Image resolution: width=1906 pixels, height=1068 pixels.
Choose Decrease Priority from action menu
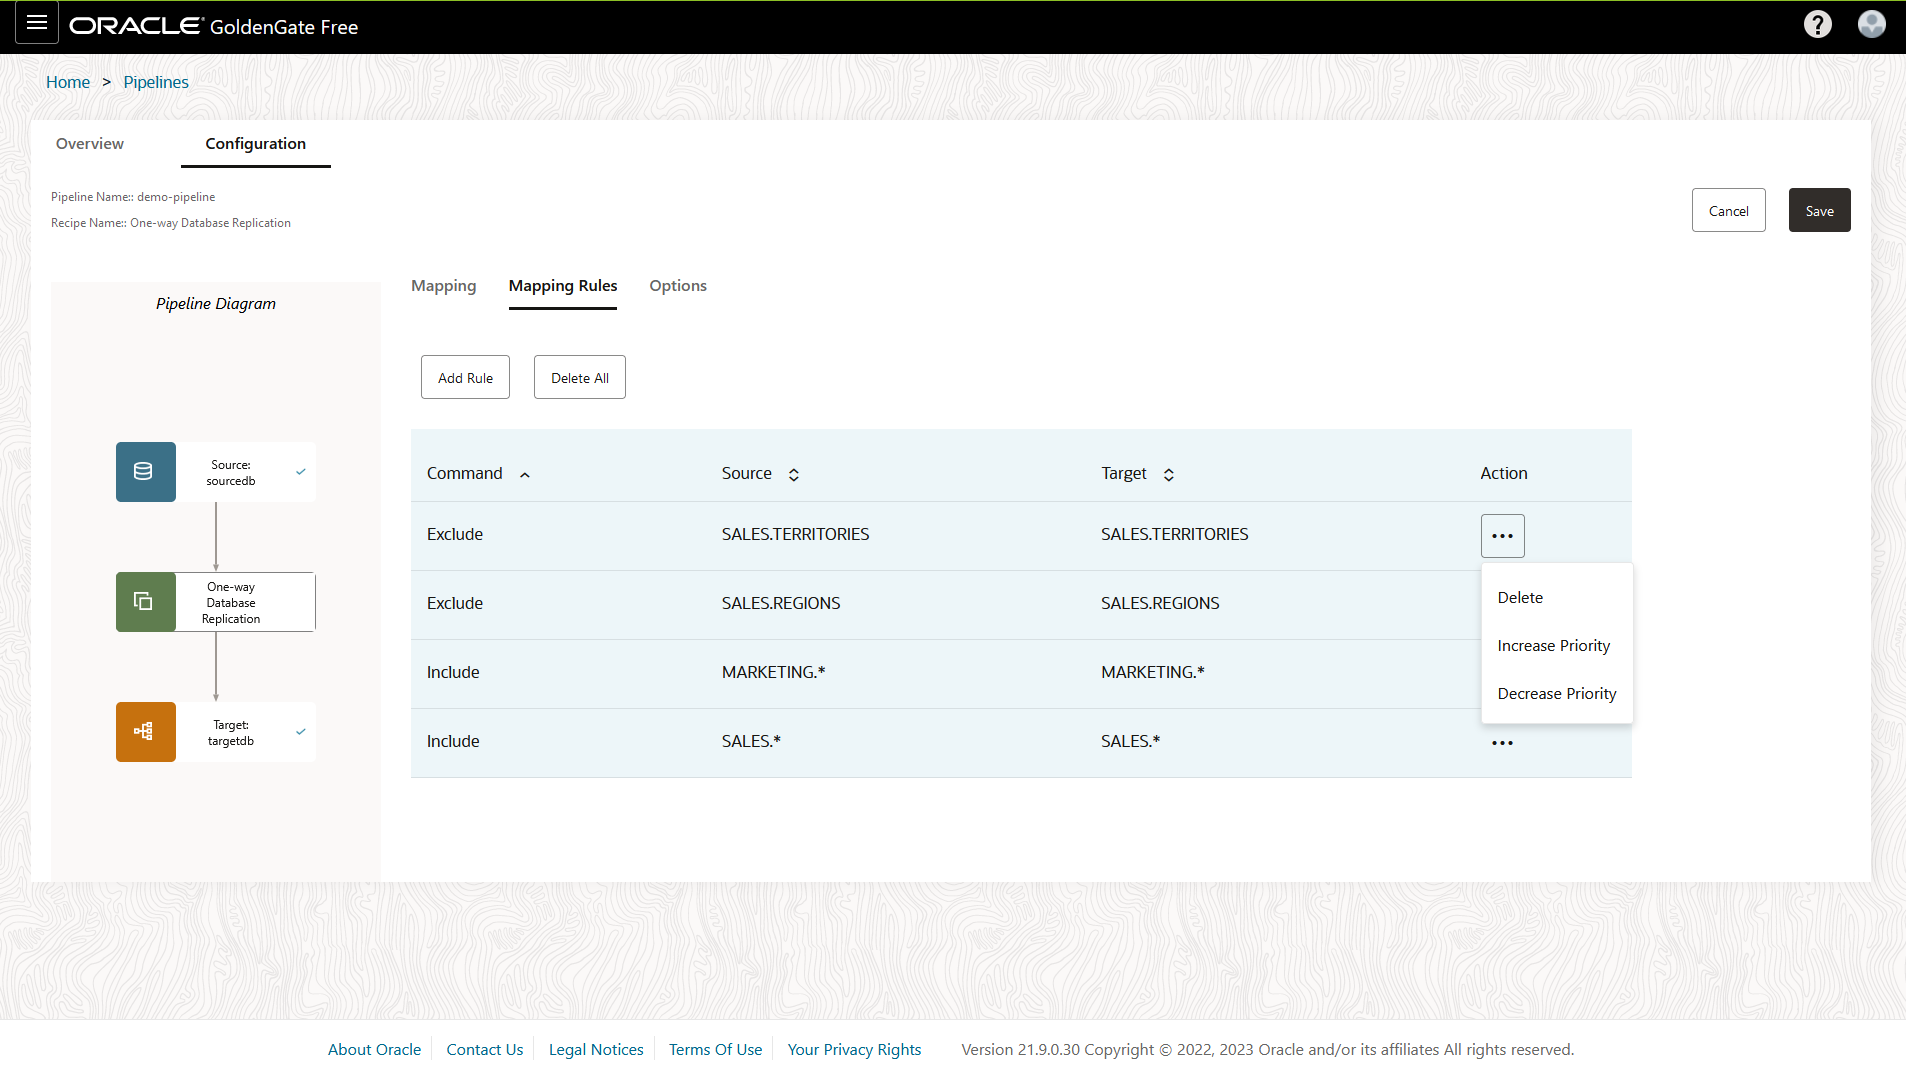click(1556, 693)
